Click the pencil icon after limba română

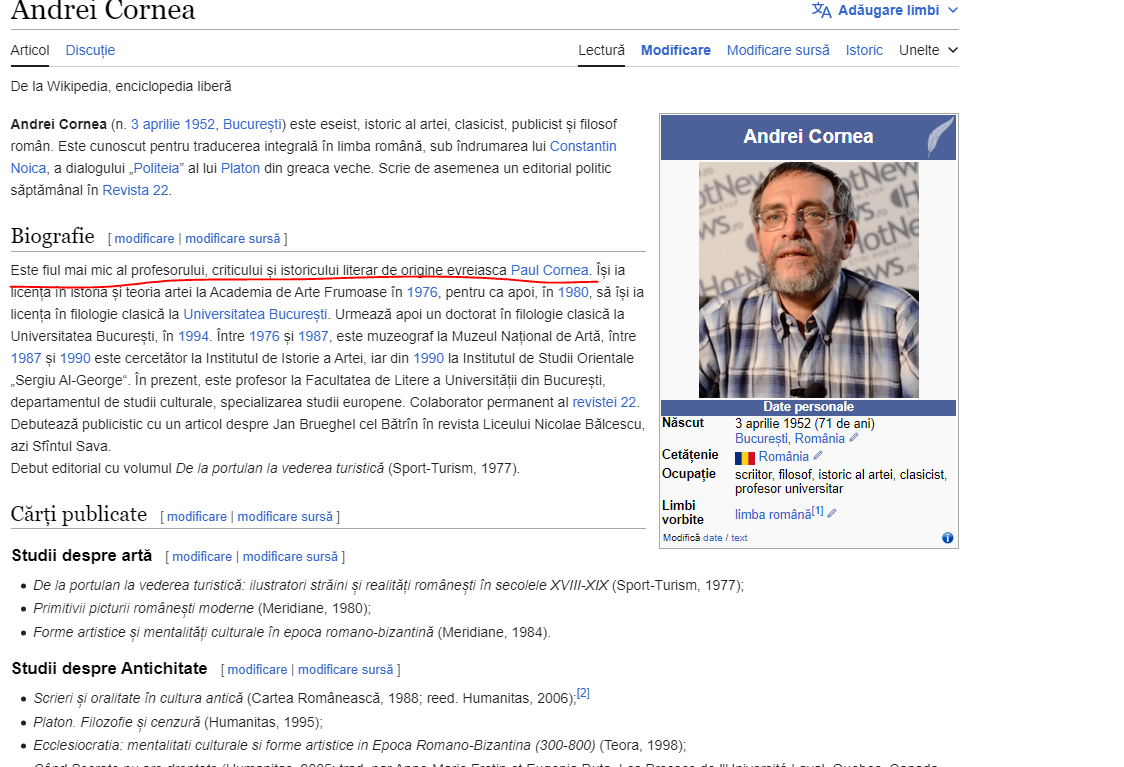click(x=832, y=514)
